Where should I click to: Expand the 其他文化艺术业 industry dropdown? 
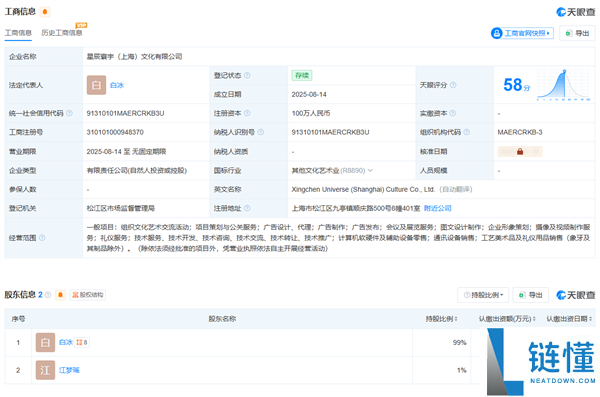[370, 170]
